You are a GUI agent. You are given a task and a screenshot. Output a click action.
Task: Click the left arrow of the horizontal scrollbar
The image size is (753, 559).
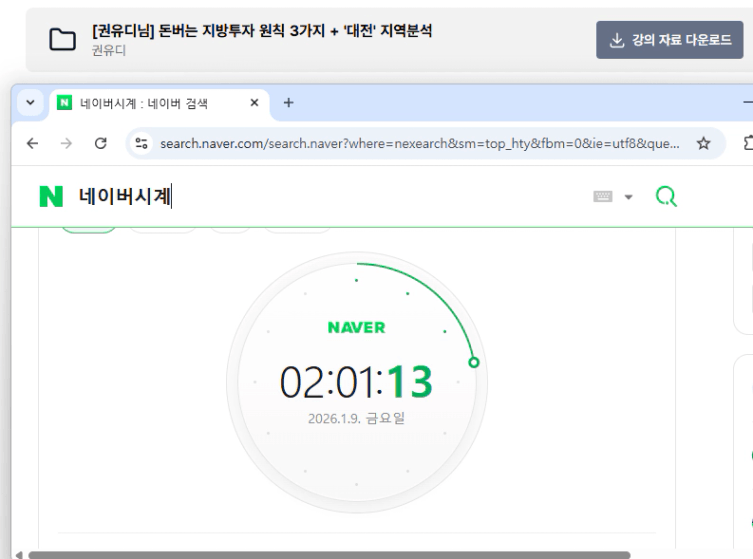(18, 555)
